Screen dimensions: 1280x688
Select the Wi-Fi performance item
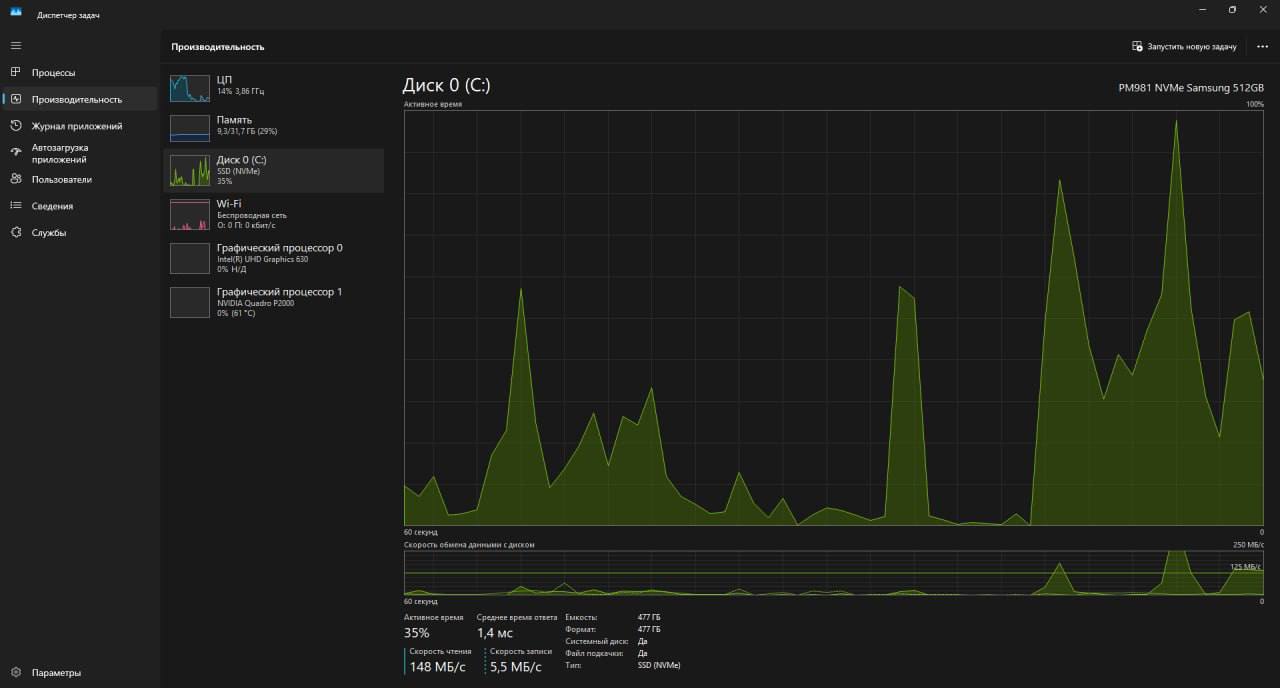(273, 214)
